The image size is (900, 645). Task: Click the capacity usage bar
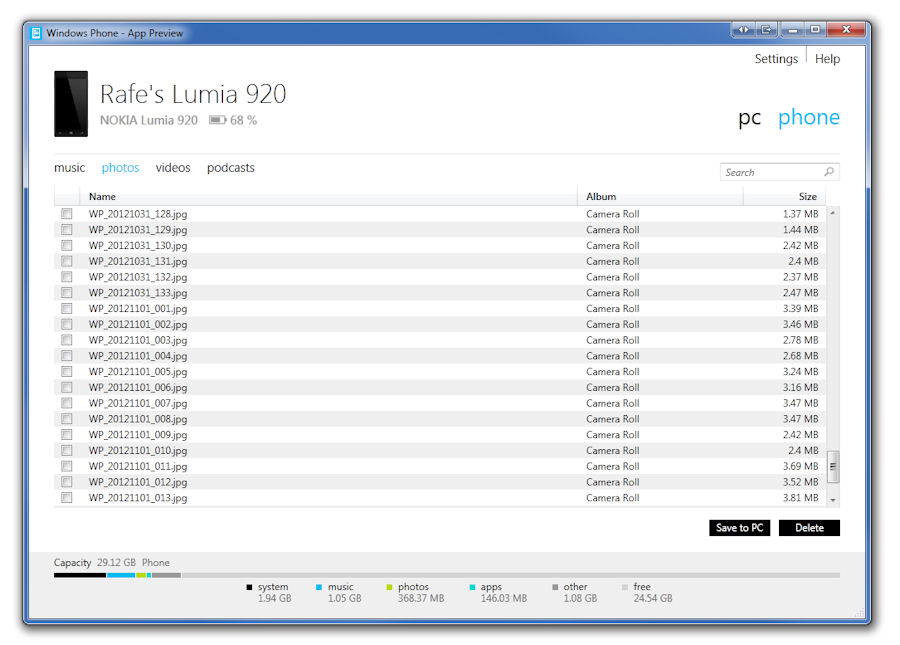(x=447, y=575)
